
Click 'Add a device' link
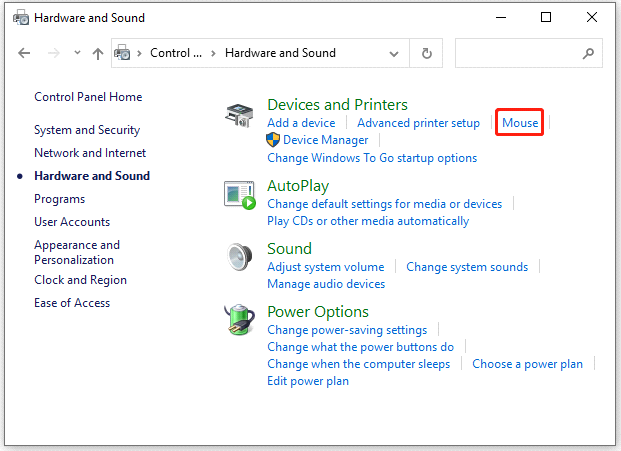[301, 123]
